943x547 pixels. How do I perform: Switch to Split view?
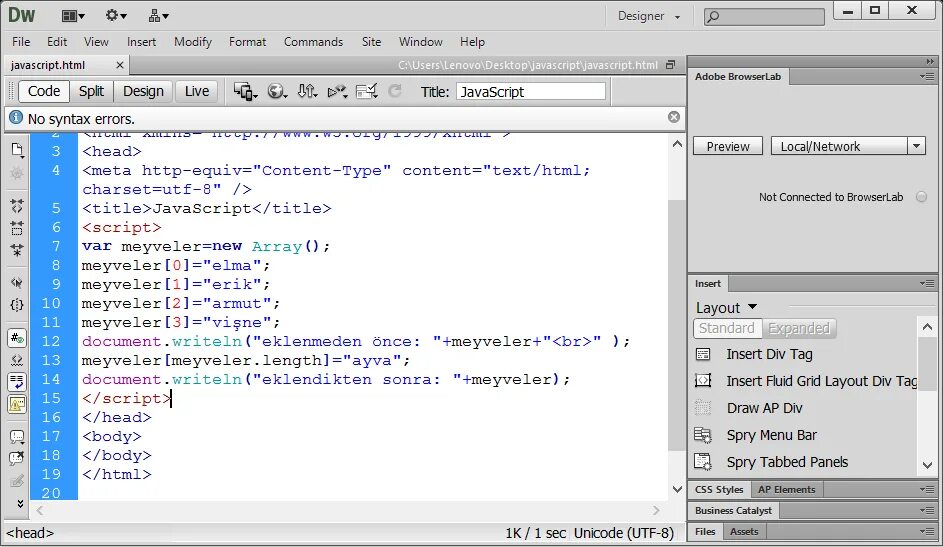point(91,91)
